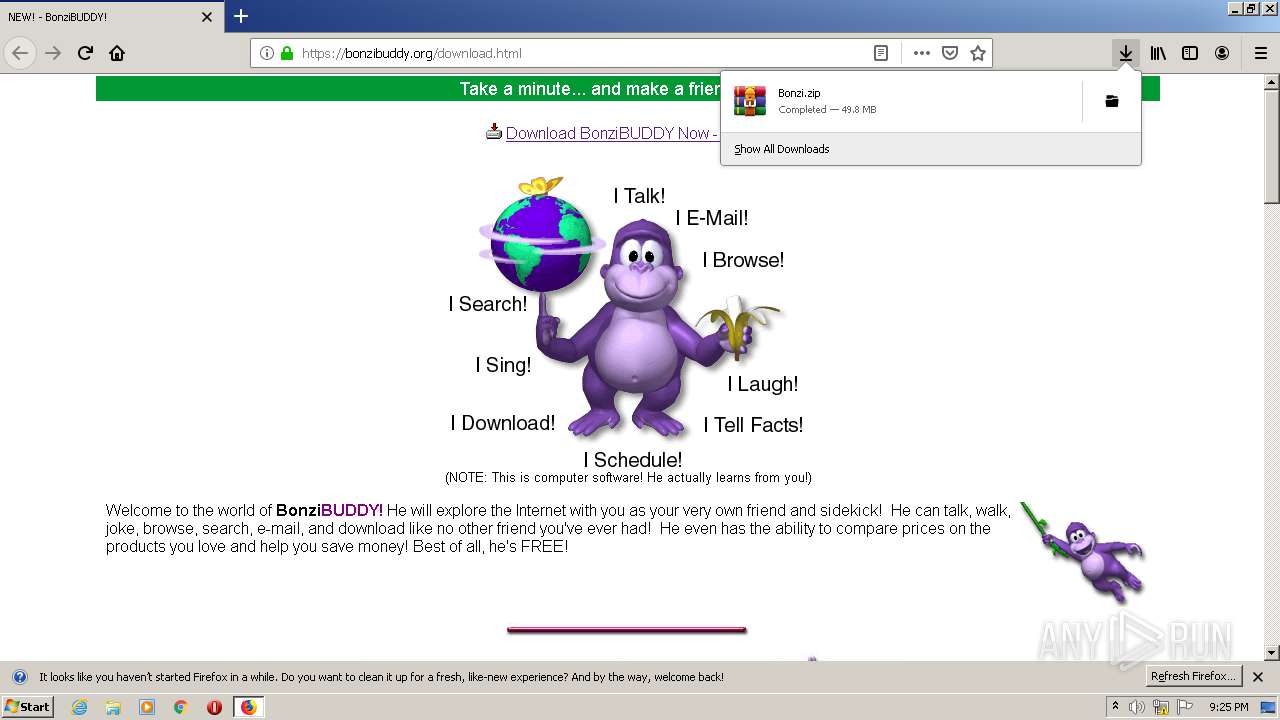Toggle reader view in address bar
Viewport: 1280px width, 720px height.
tap(881, 53)
